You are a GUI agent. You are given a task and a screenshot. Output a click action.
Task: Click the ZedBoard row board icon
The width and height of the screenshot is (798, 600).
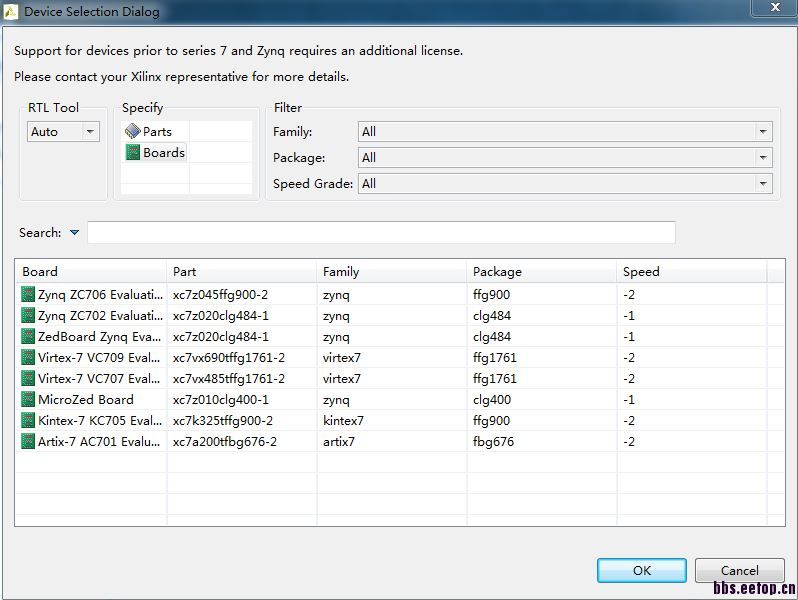28,336
